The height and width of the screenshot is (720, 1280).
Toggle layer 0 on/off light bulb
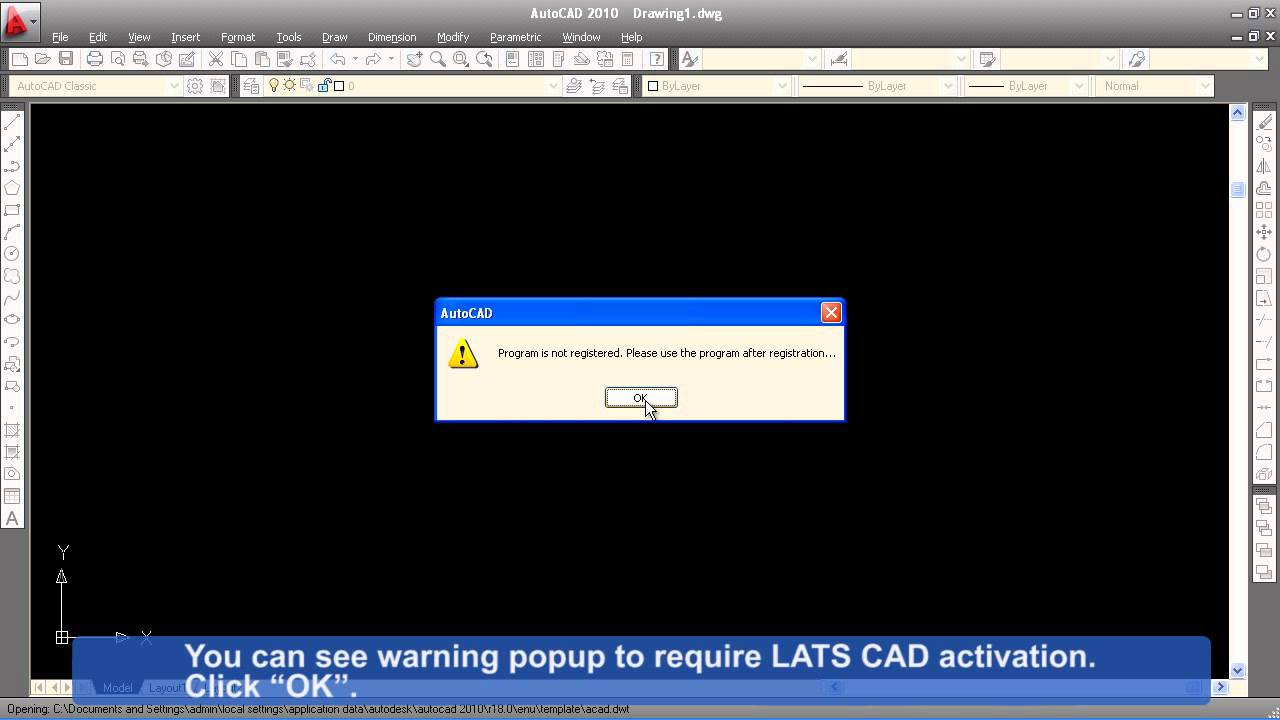274,86
